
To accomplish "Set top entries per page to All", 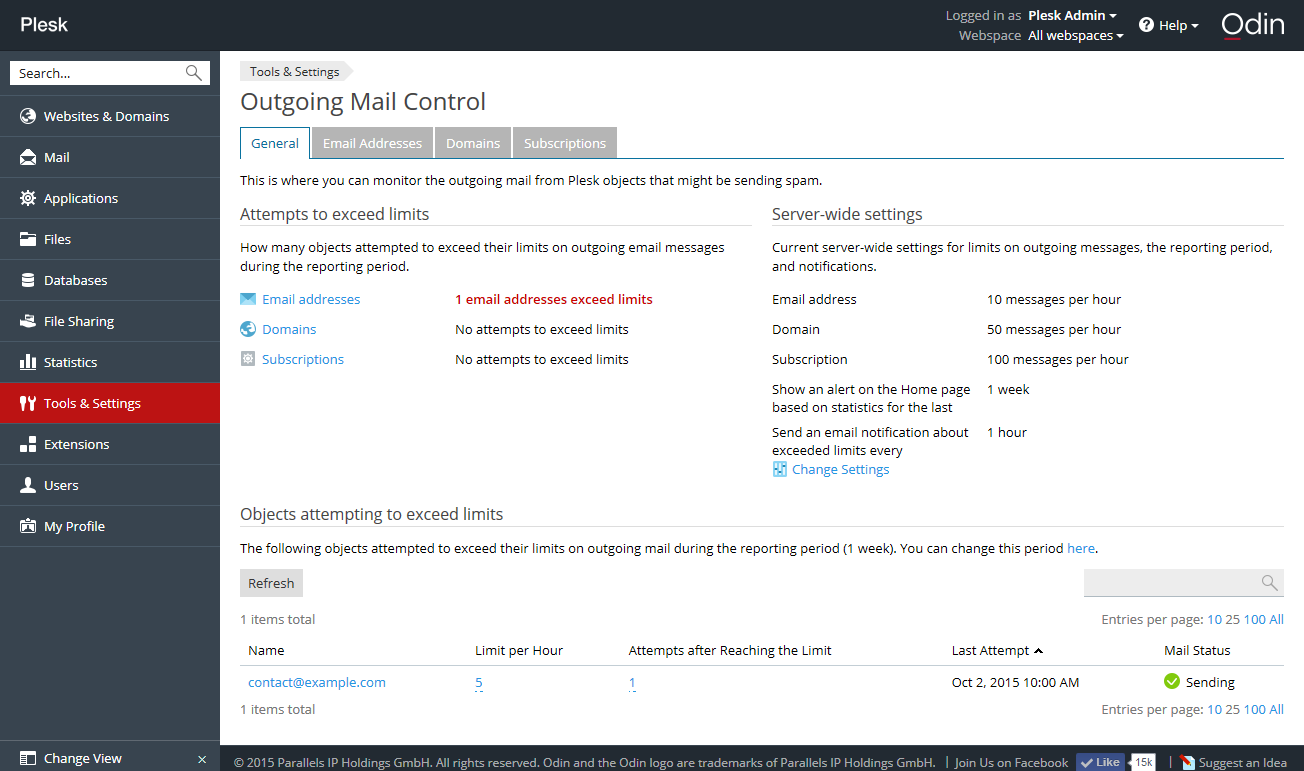I will point(1276,619).
